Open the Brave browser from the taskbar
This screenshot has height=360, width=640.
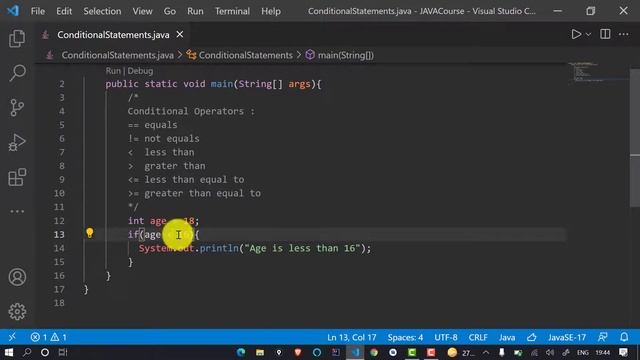[298, 352]
